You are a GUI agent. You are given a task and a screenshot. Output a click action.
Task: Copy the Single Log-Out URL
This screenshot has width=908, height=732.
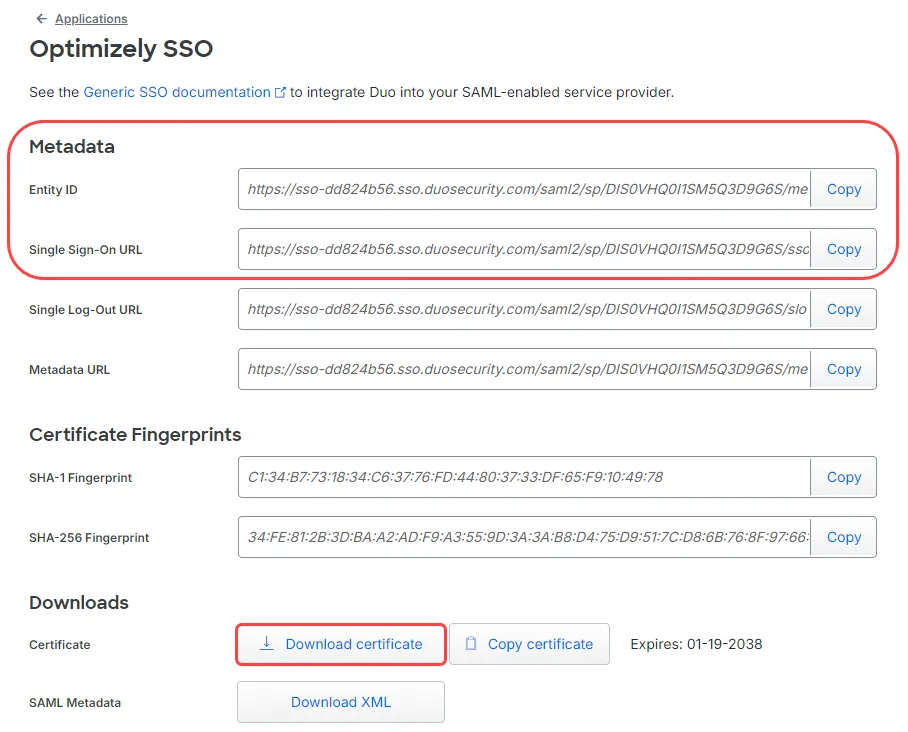843,309
